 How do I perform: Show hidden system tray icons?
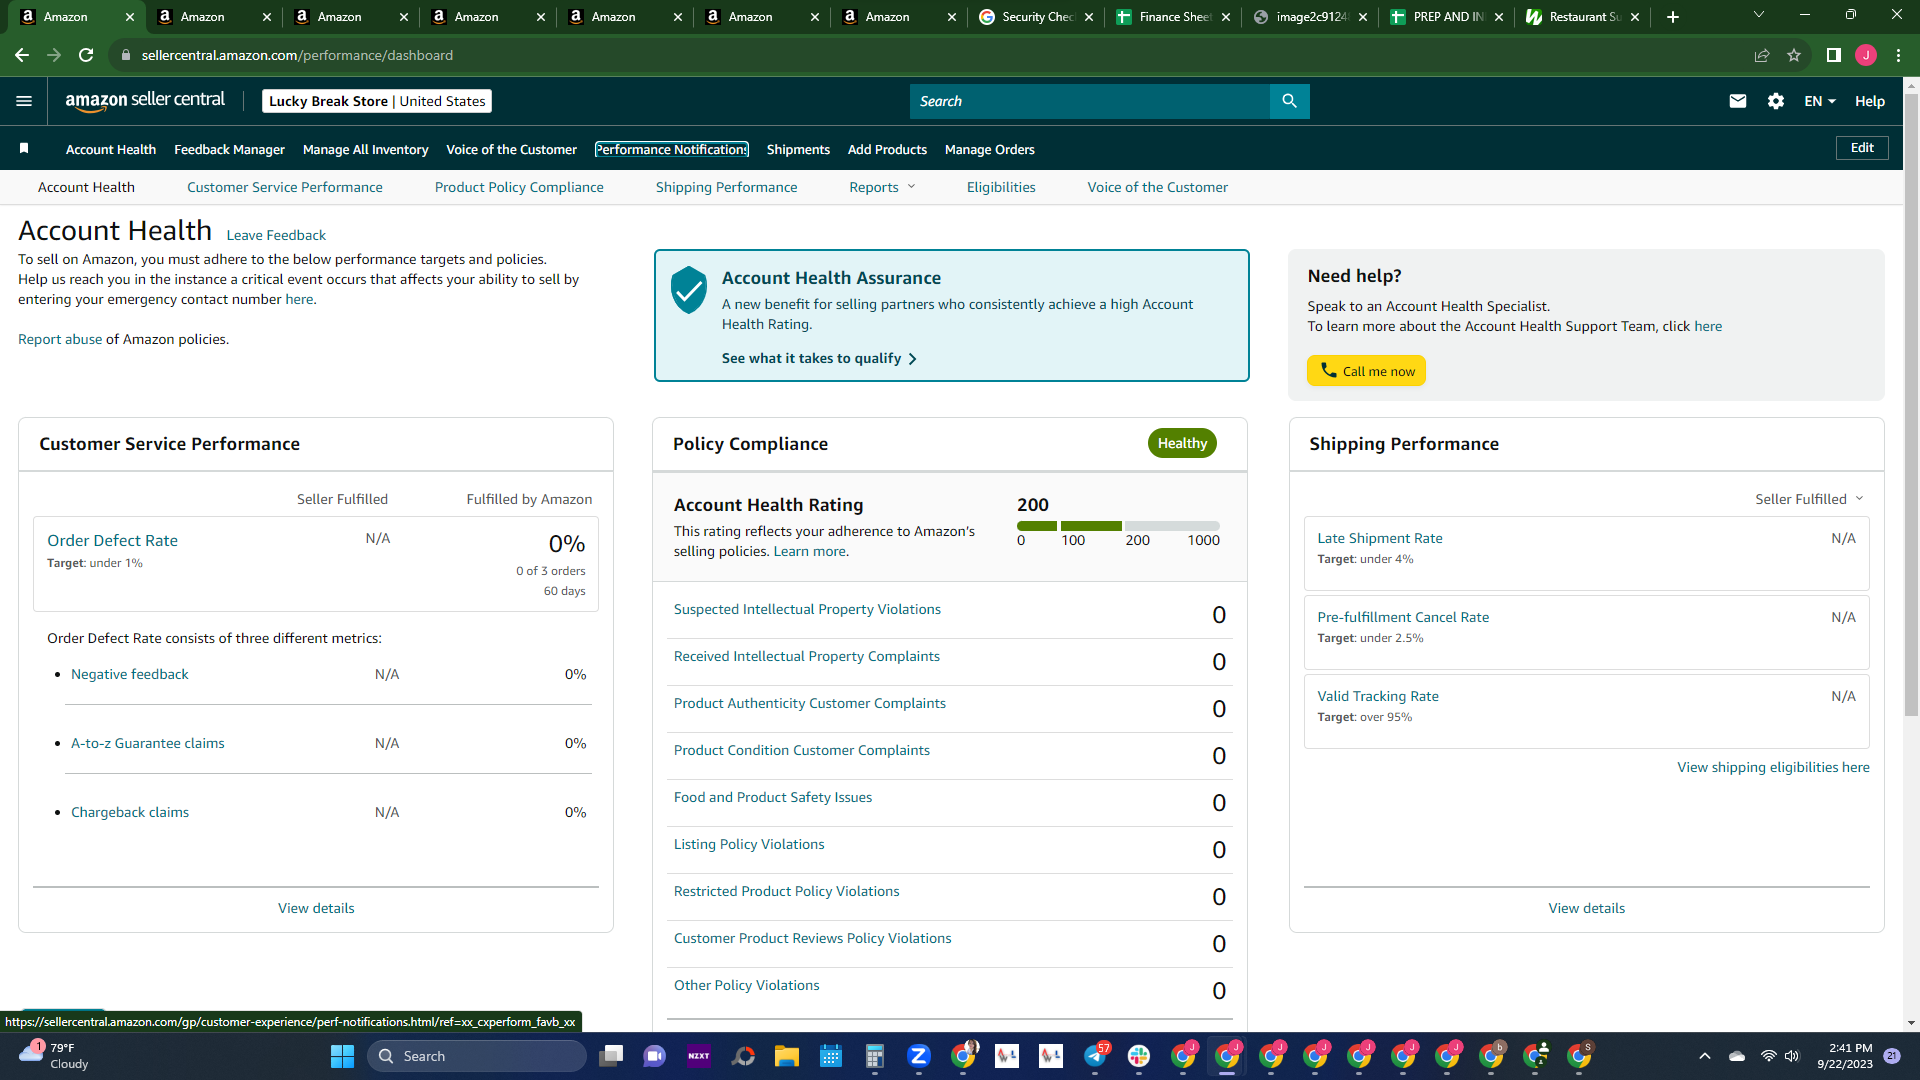tap(1705, 1056)
